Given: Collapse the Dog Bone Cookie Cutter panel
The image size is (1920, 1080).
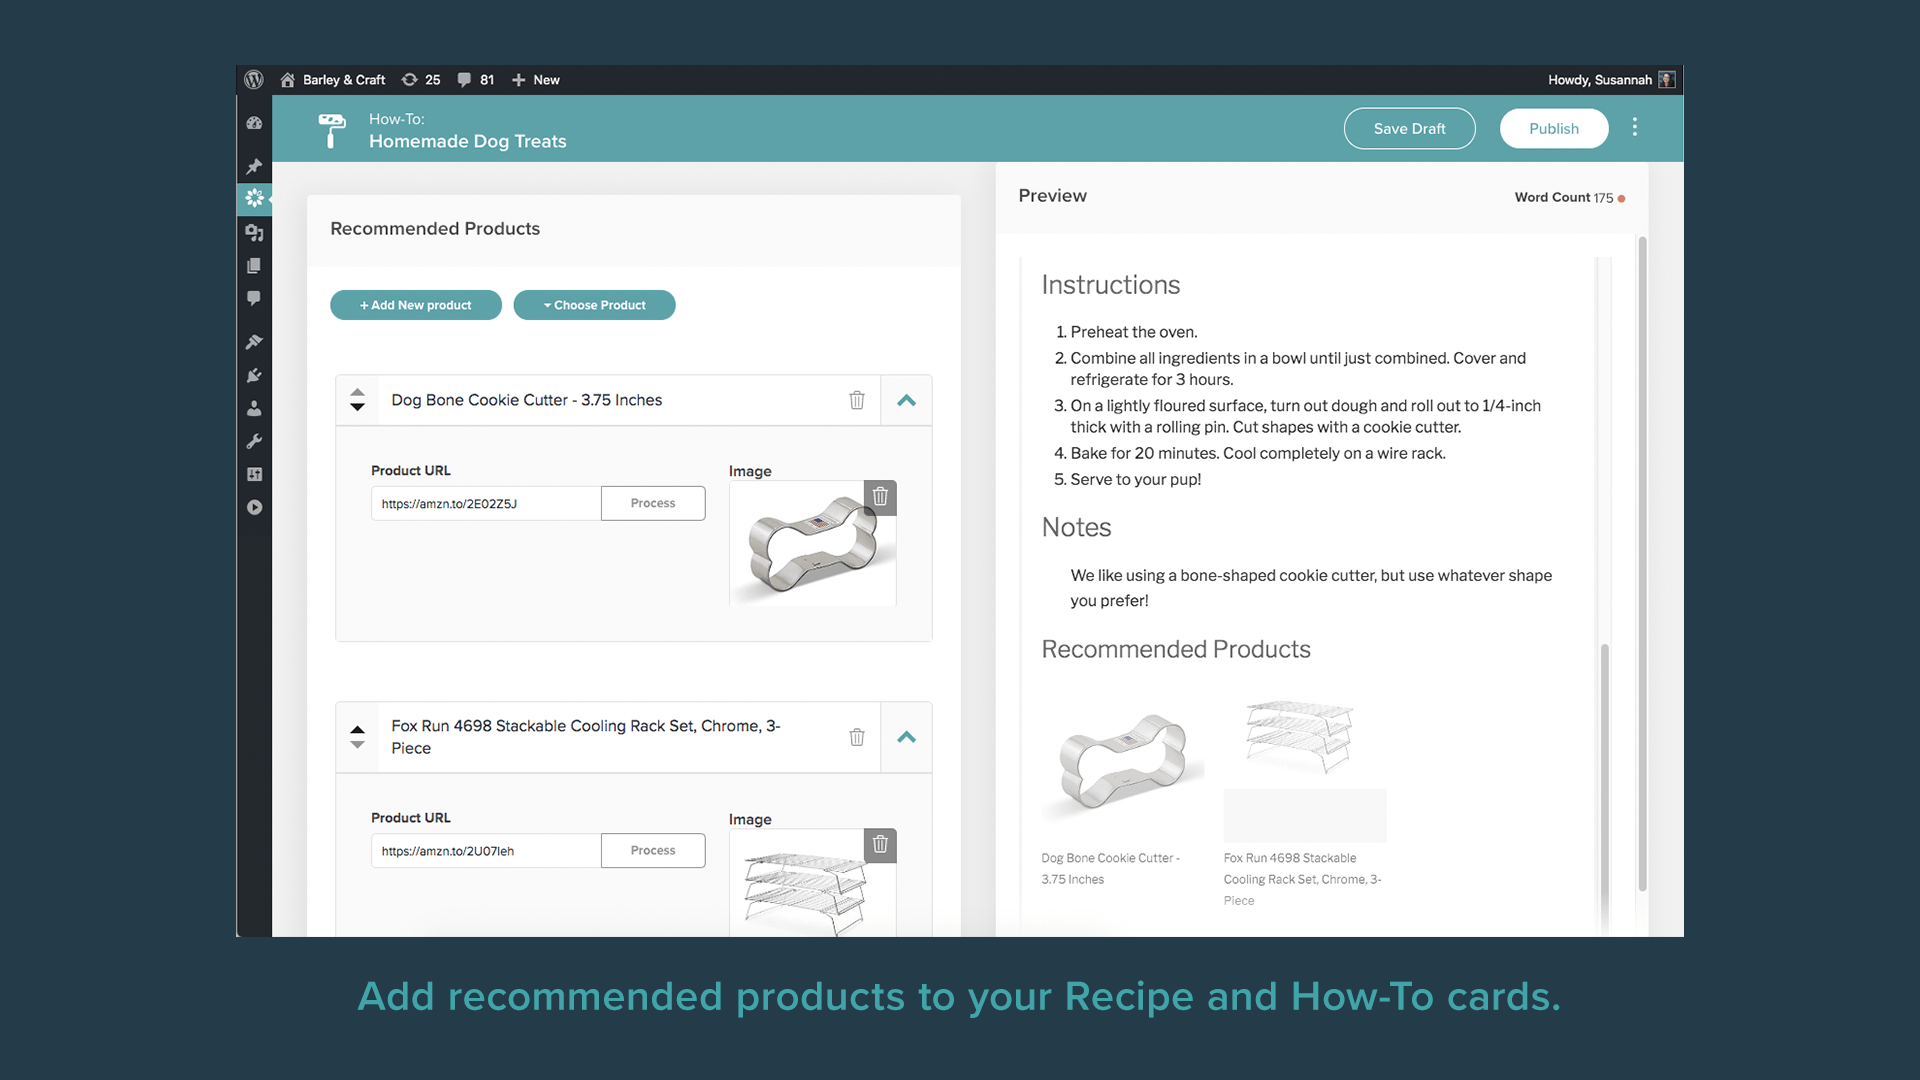Looking at the screenshot, I should click(x=906, y=400).
